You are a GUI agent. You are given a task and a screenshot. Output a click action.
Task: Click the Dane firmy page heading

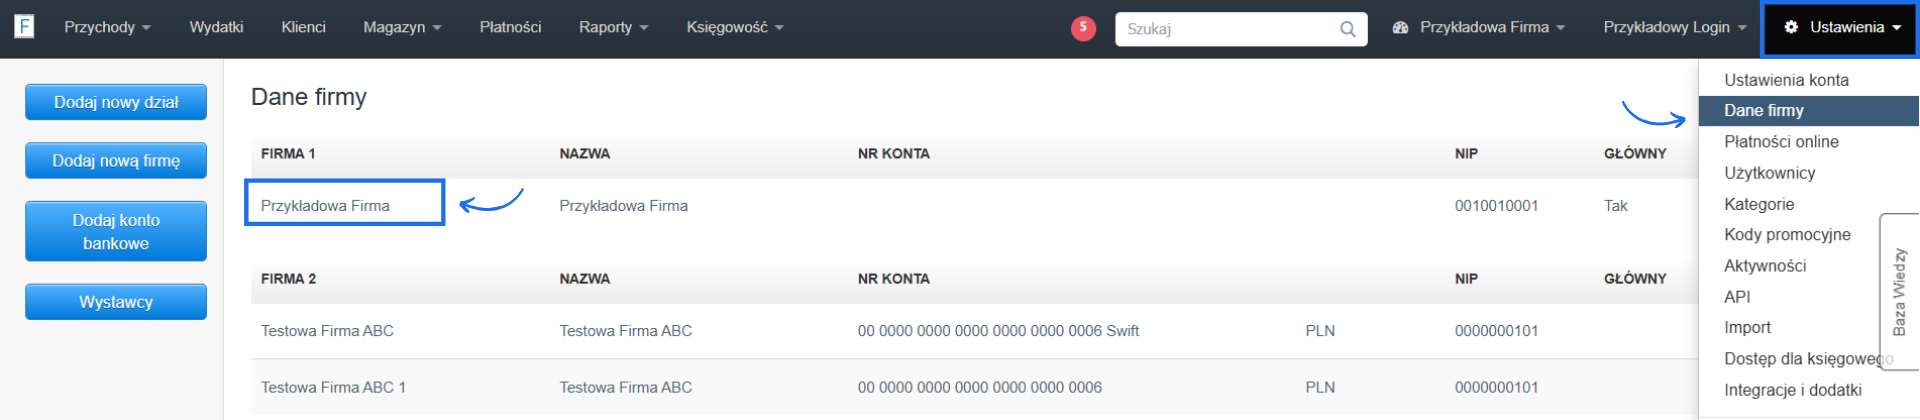pyautogui.click(x=309, y=97)
